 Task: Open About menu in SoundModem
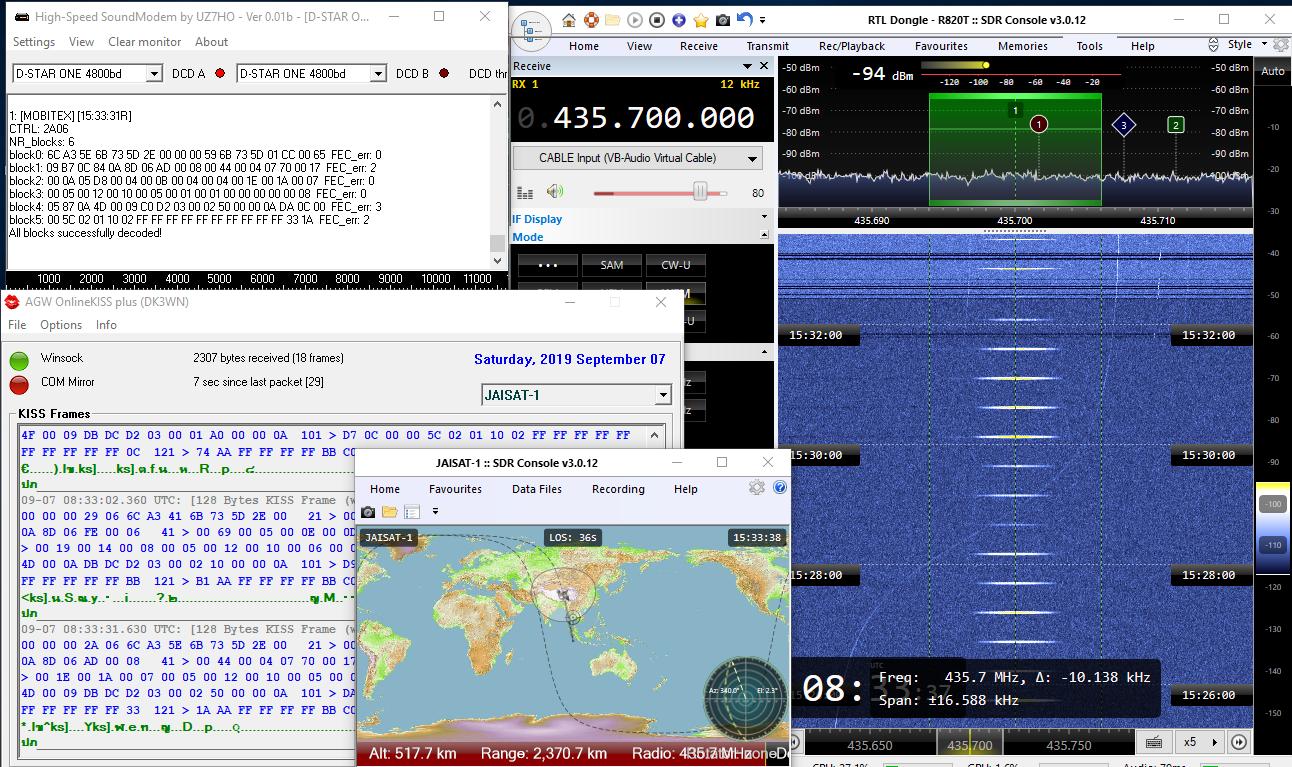pyautogui.click(x=211, y=42)
